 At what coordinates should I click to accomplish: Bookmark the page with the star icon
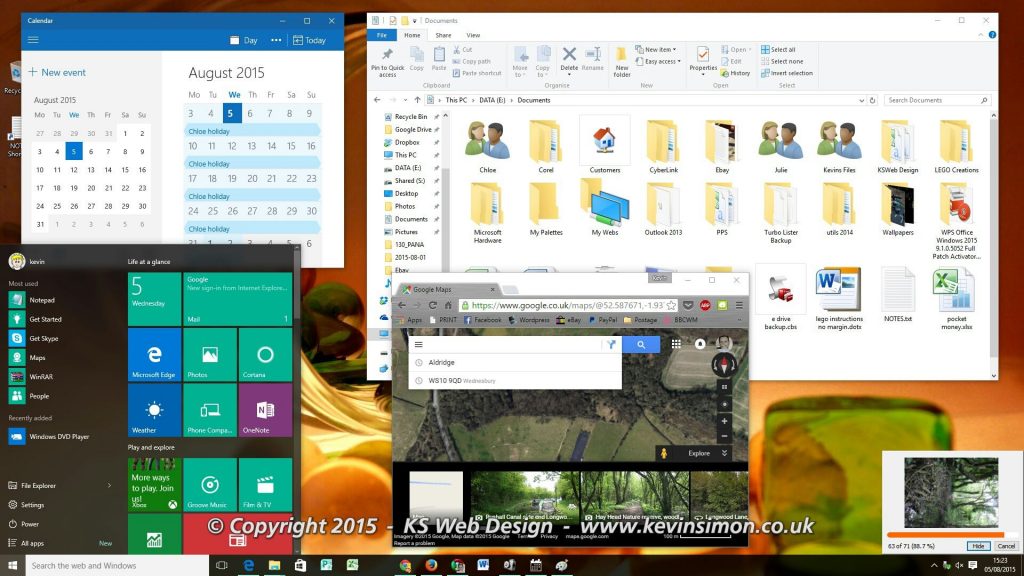673,305
